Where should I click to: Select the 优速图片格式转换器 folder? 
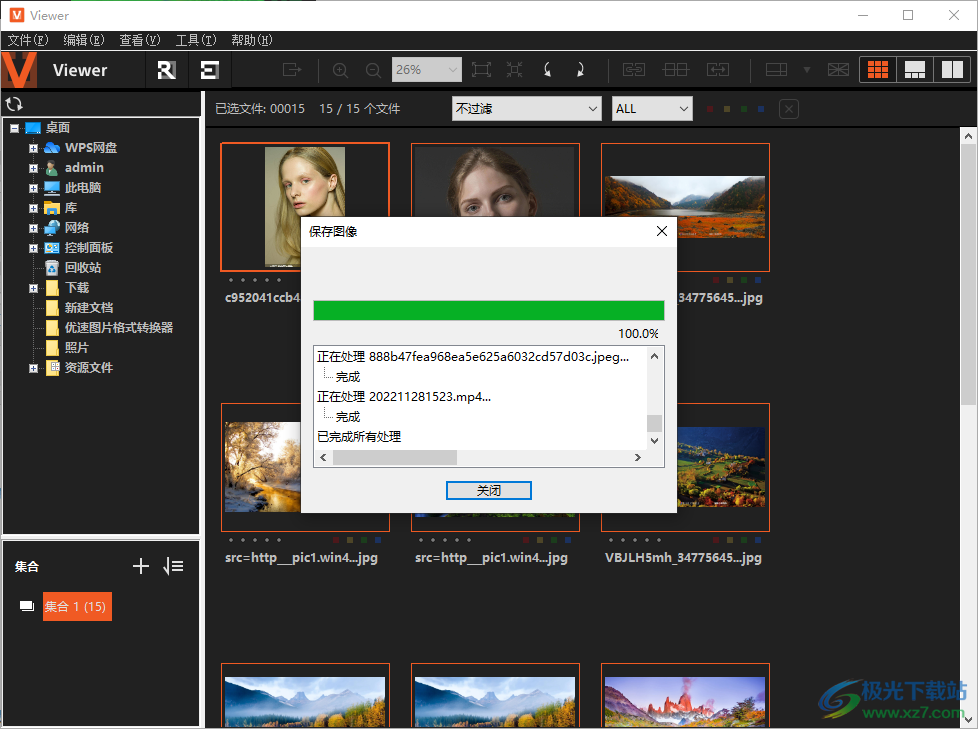(x=119, y=327)
